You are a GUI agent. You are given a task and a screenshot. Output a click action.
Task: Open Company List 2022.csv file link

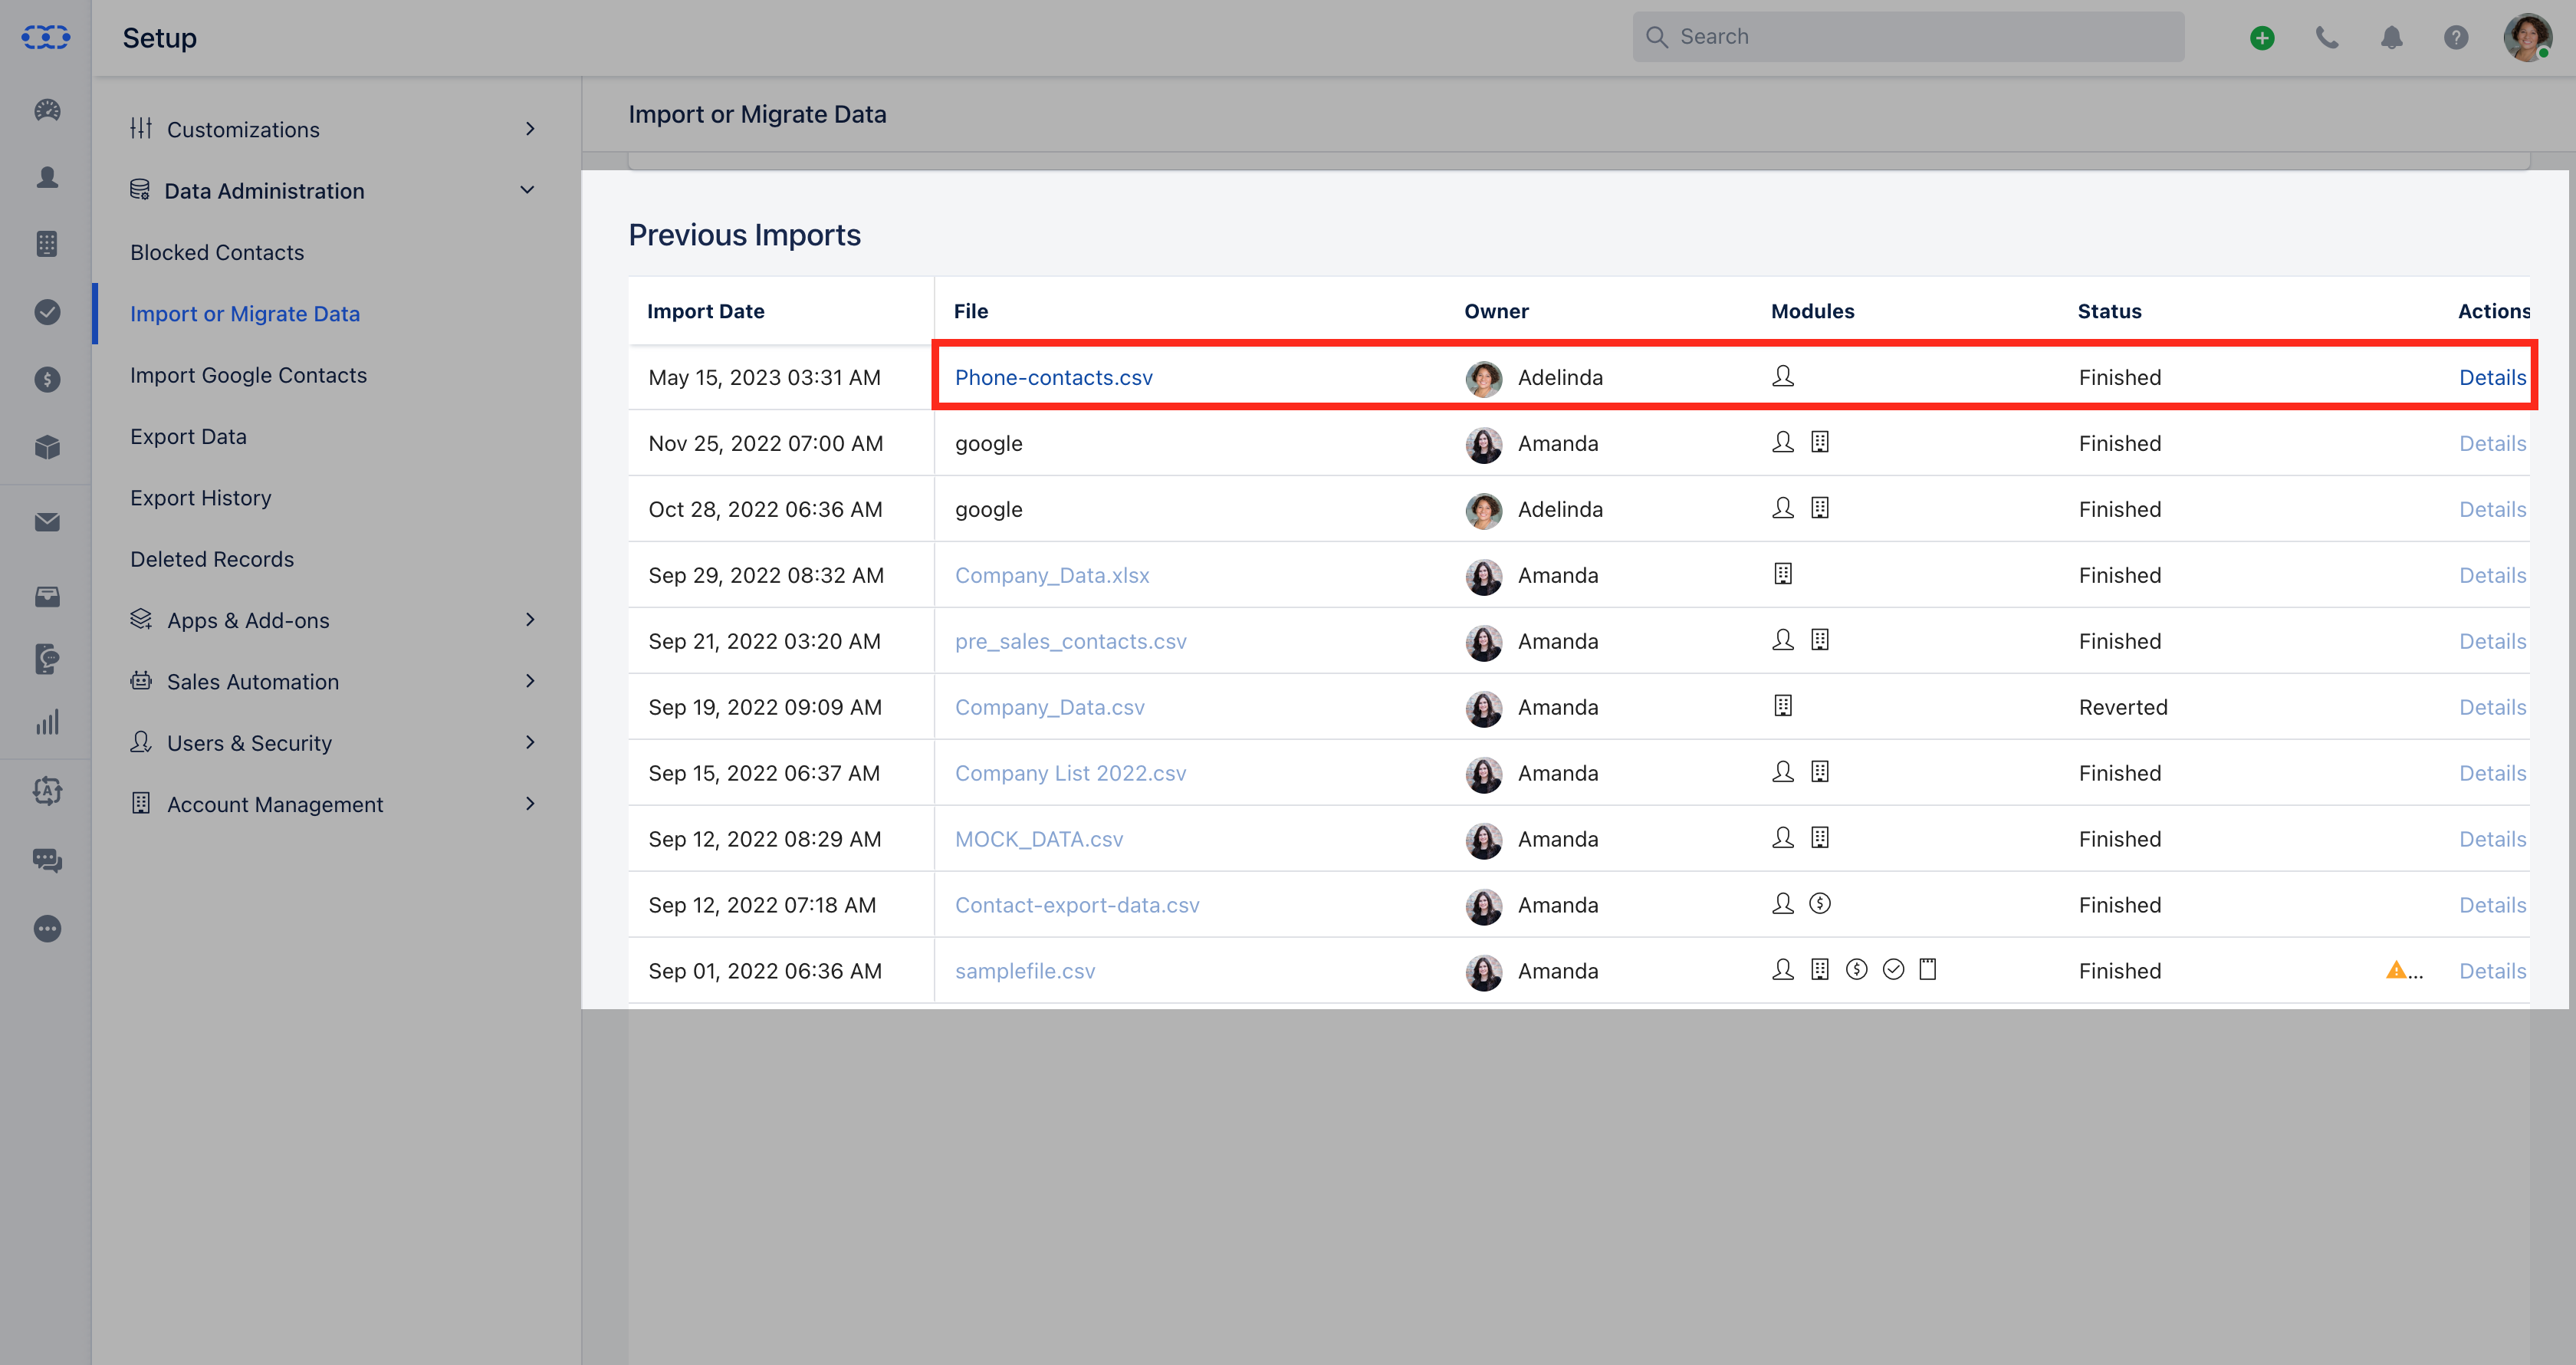coord(1070,773)
